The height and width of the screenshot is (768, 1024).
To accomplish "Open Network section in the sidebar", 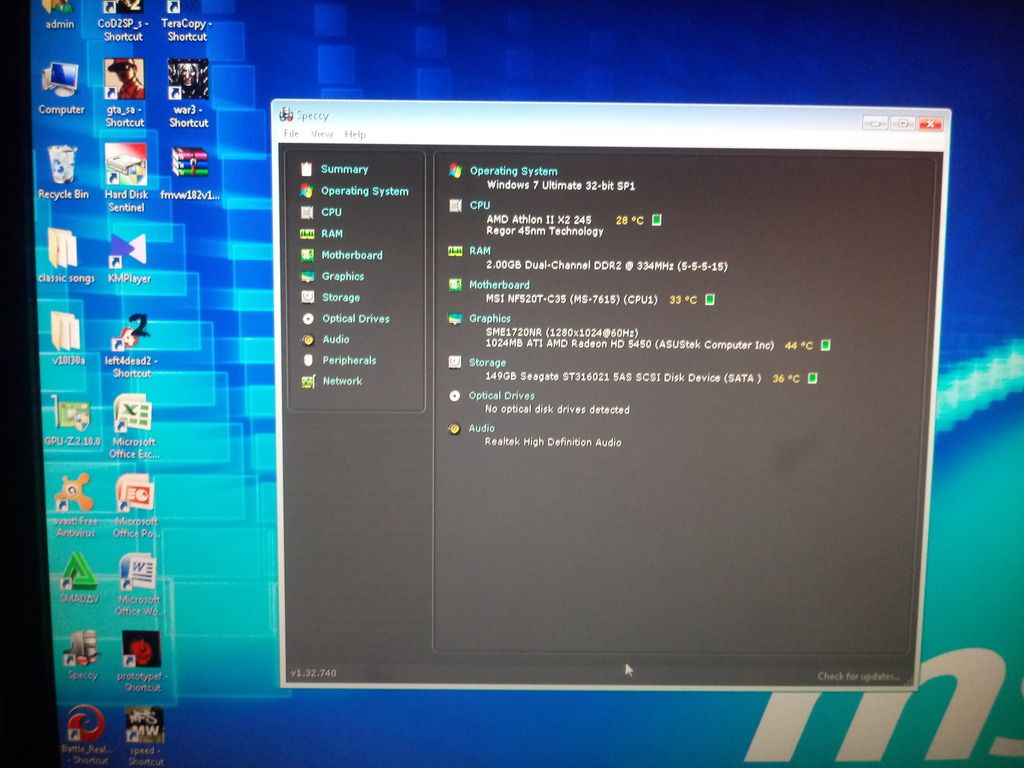I will click(x=342, y=381).
